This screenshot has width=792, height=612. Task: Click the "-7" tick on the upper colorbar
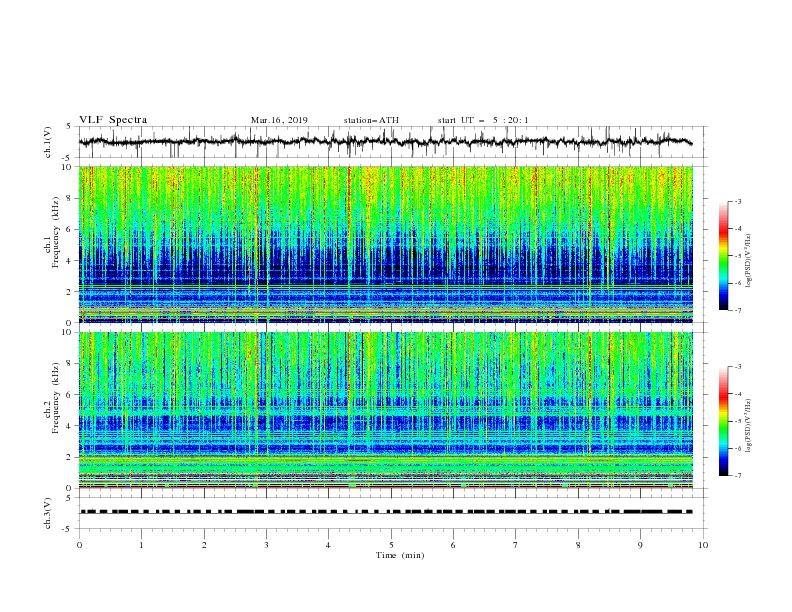click(737, 310)
